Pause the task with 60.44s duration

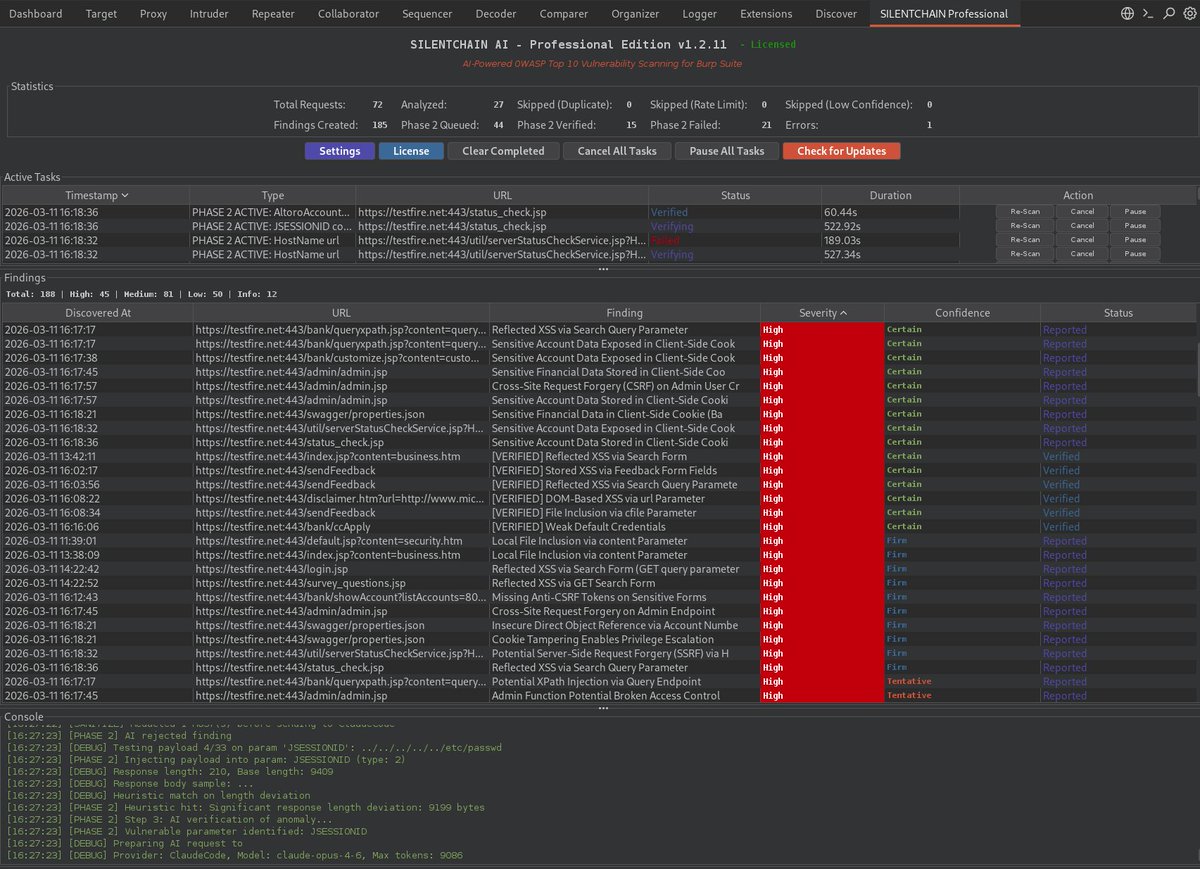pos(1135,212)
